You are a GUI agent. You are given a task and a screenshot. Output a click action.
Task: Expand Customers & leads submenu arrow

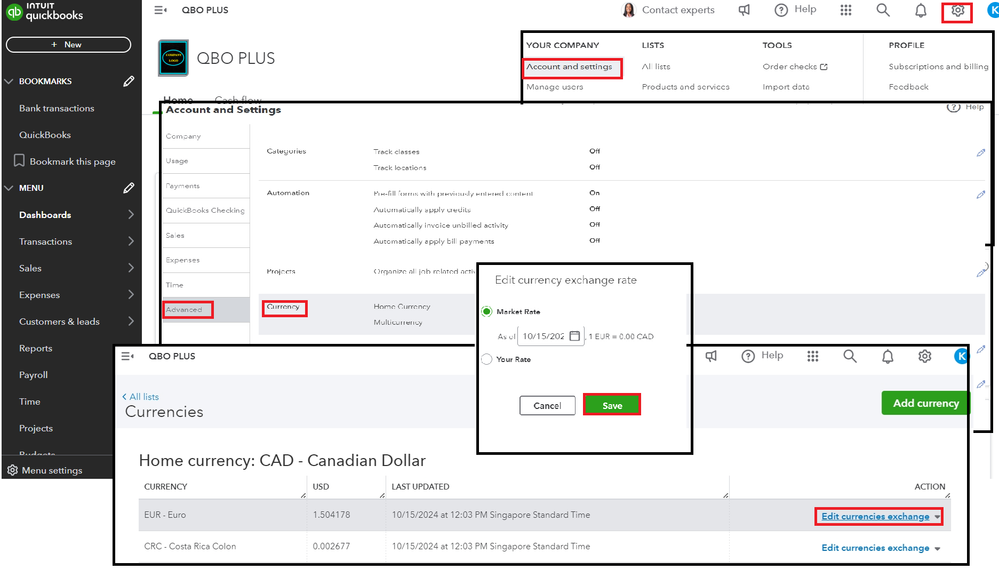tap(131, 322)
